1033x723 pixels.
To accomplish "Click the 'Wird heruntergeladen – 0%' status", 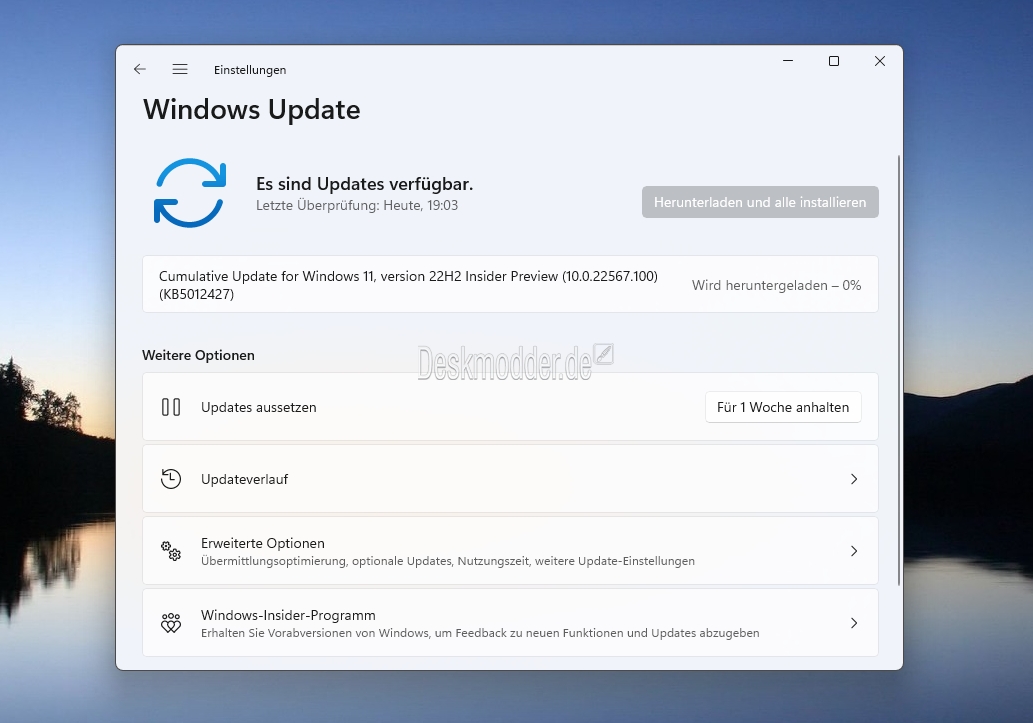I will point(776,285).
